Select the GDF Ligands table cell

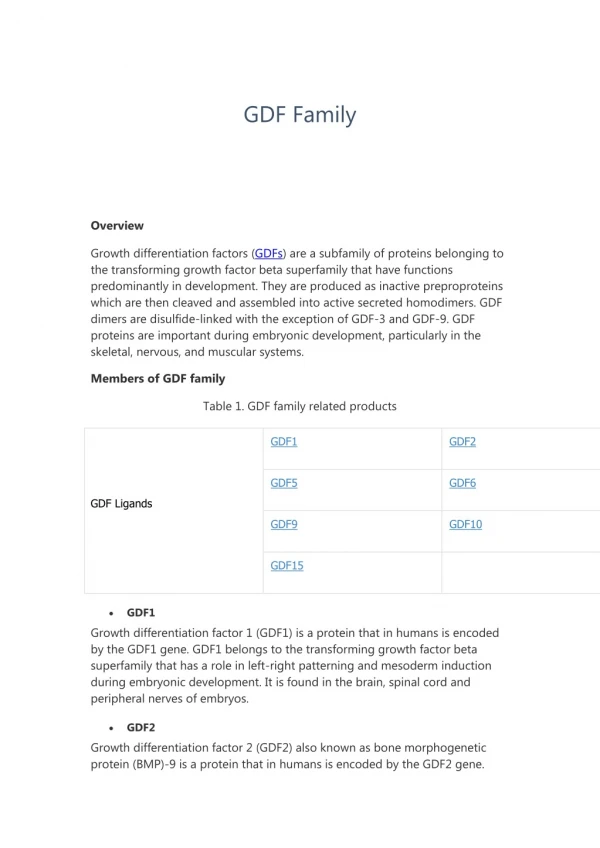(174, 511)
